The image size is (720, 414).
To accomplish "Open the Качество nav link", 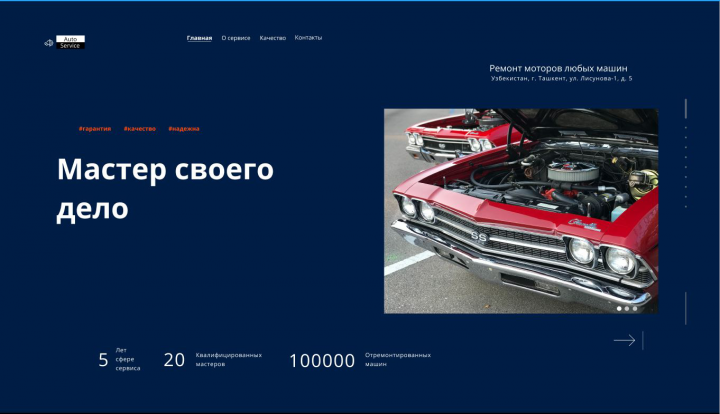I will coord(273,38).
